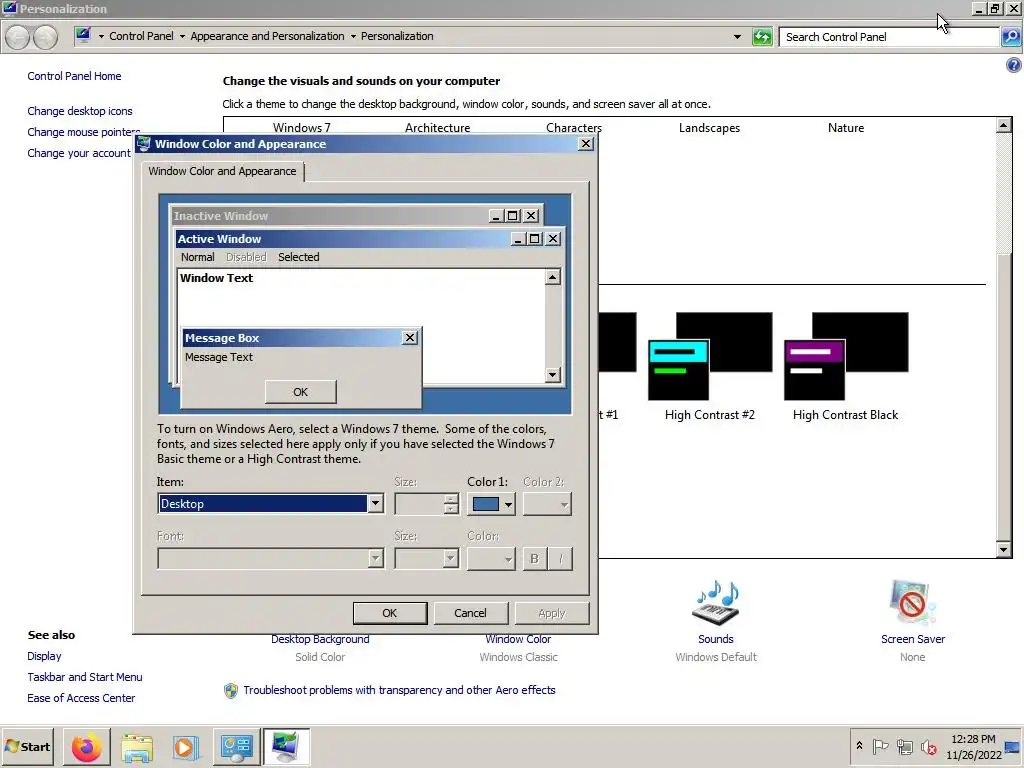Click Change mouse pointers link
This screenshot has width=1024, height=768.
pyautogui.click(x=84, y=132)
